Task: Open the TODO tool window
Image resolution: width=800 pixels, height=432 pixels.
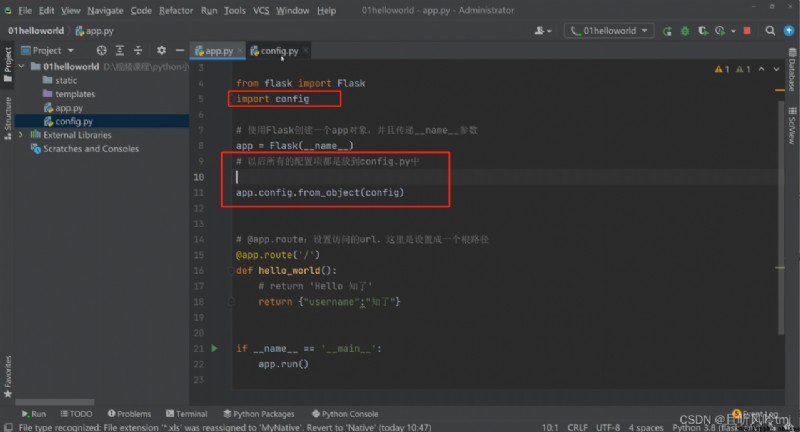Action: (x=76, y=414)
